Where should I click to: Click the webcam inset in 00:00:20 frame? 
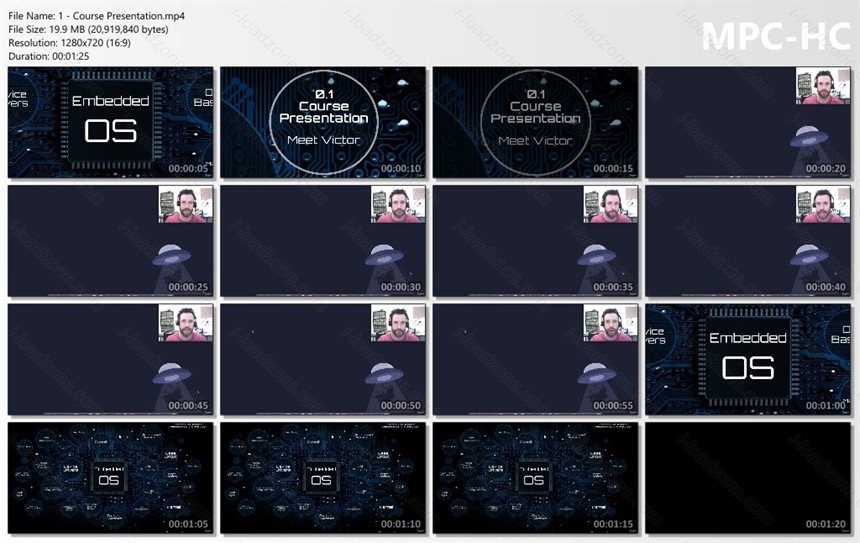click(x=823, y=86)
